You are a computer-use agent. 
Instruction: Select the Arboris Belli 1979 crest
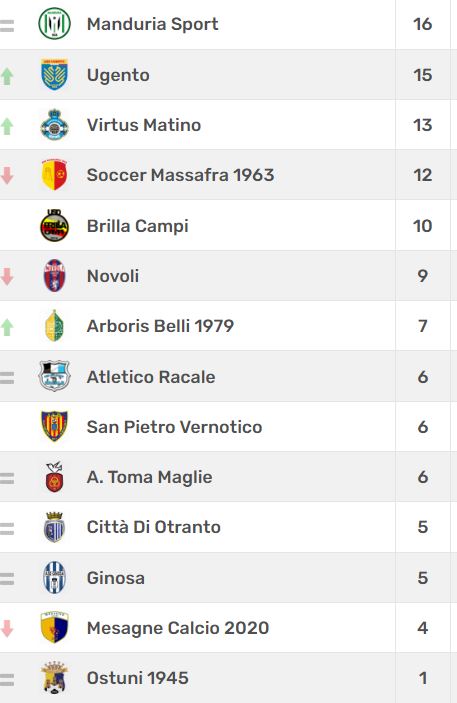pos(54,326)
